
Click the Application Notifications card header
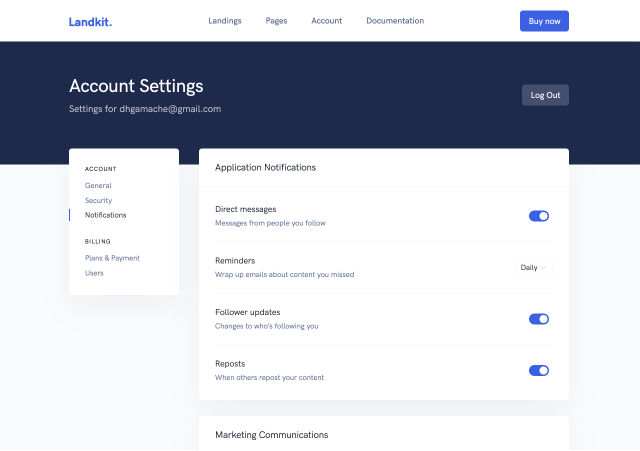pos(265,167)
